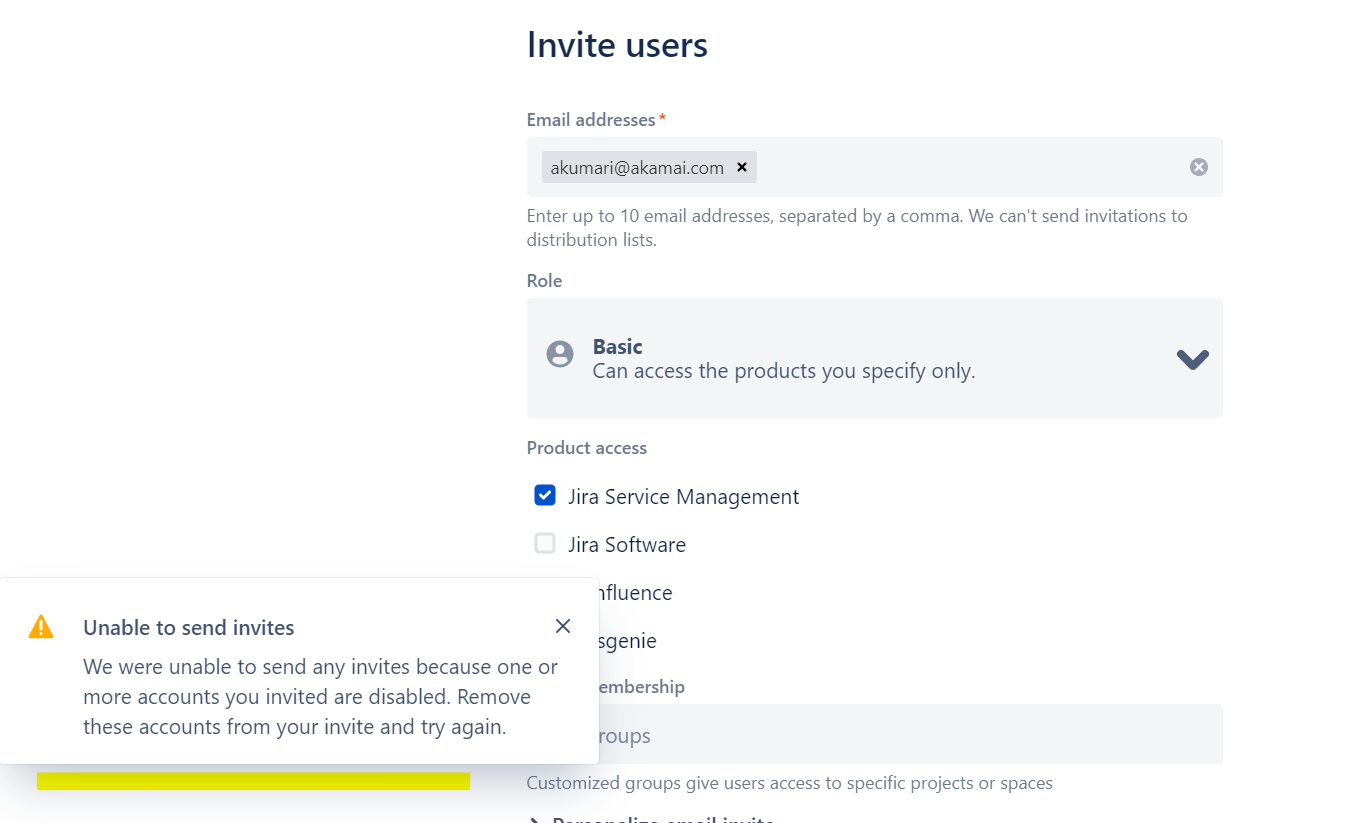
Task: Click the disclosure arrow beside Personalize email invite
Action: (x=533, y=819)
